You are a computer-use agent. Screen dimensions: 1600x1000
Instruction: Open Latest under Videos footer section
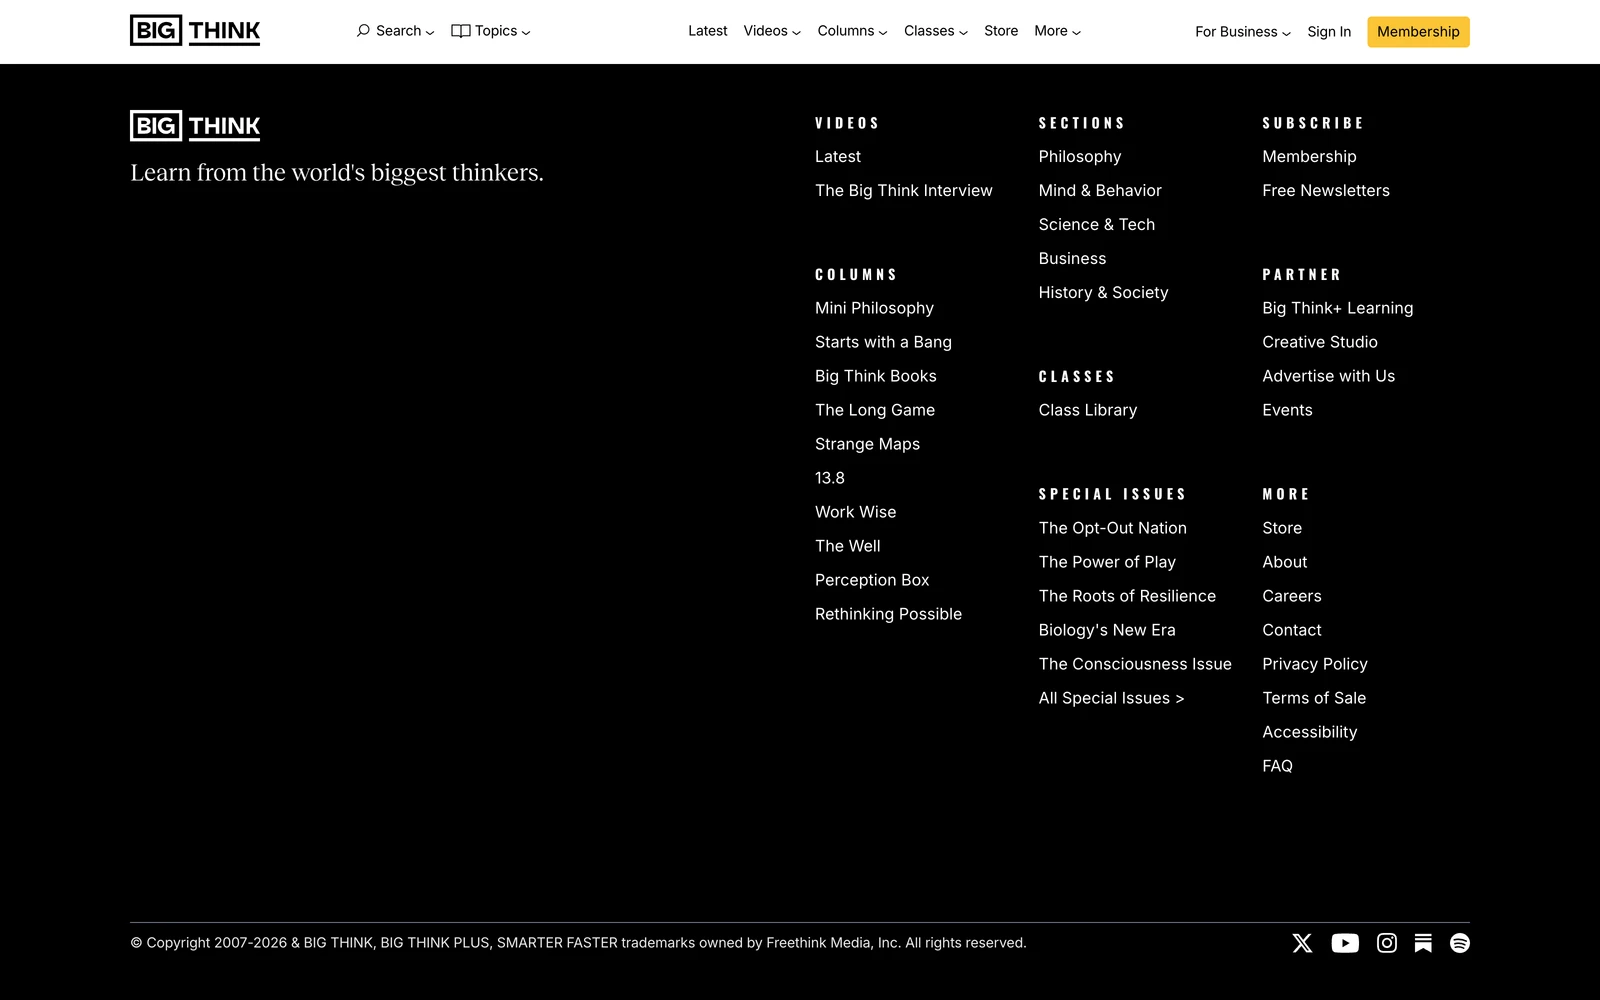838,157
